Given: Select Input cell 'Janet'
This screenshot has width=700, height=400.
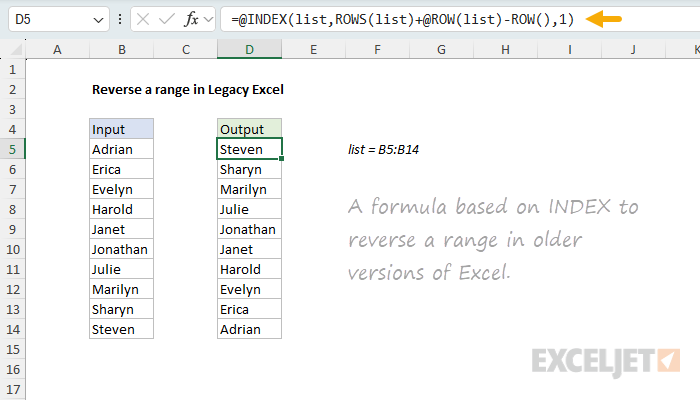Looking at the screenshot, I should [x=121, y=229].
